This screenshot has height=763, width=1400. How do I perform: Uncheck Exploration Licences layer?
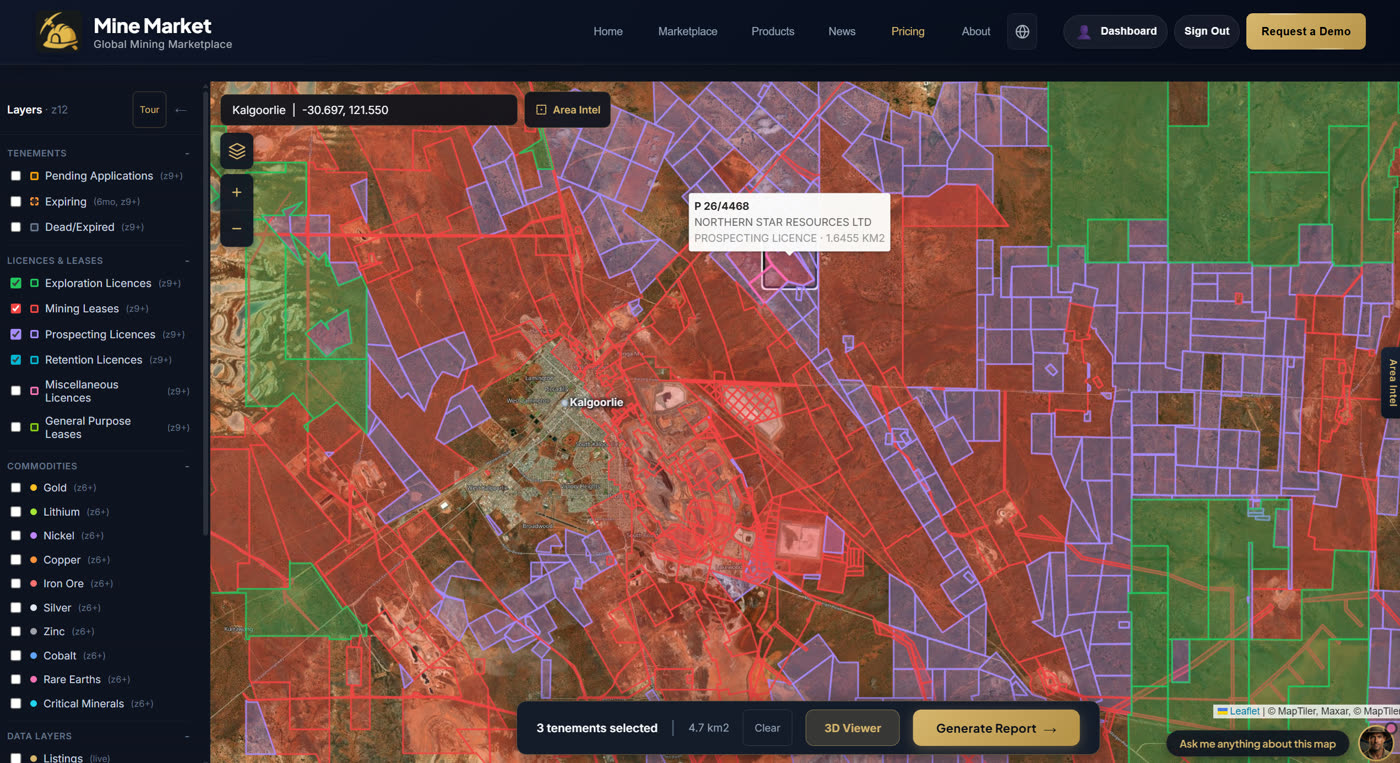pyautogui.click(x=16, y=283)
